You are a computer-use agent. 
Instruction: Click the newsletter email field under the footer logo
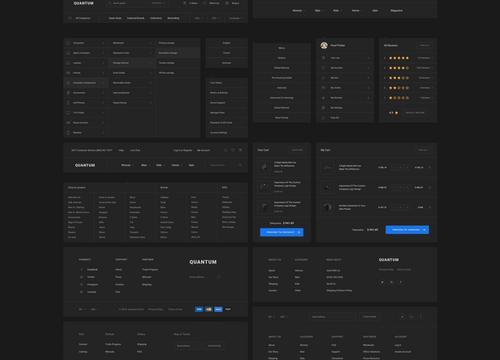click(202, 277)
